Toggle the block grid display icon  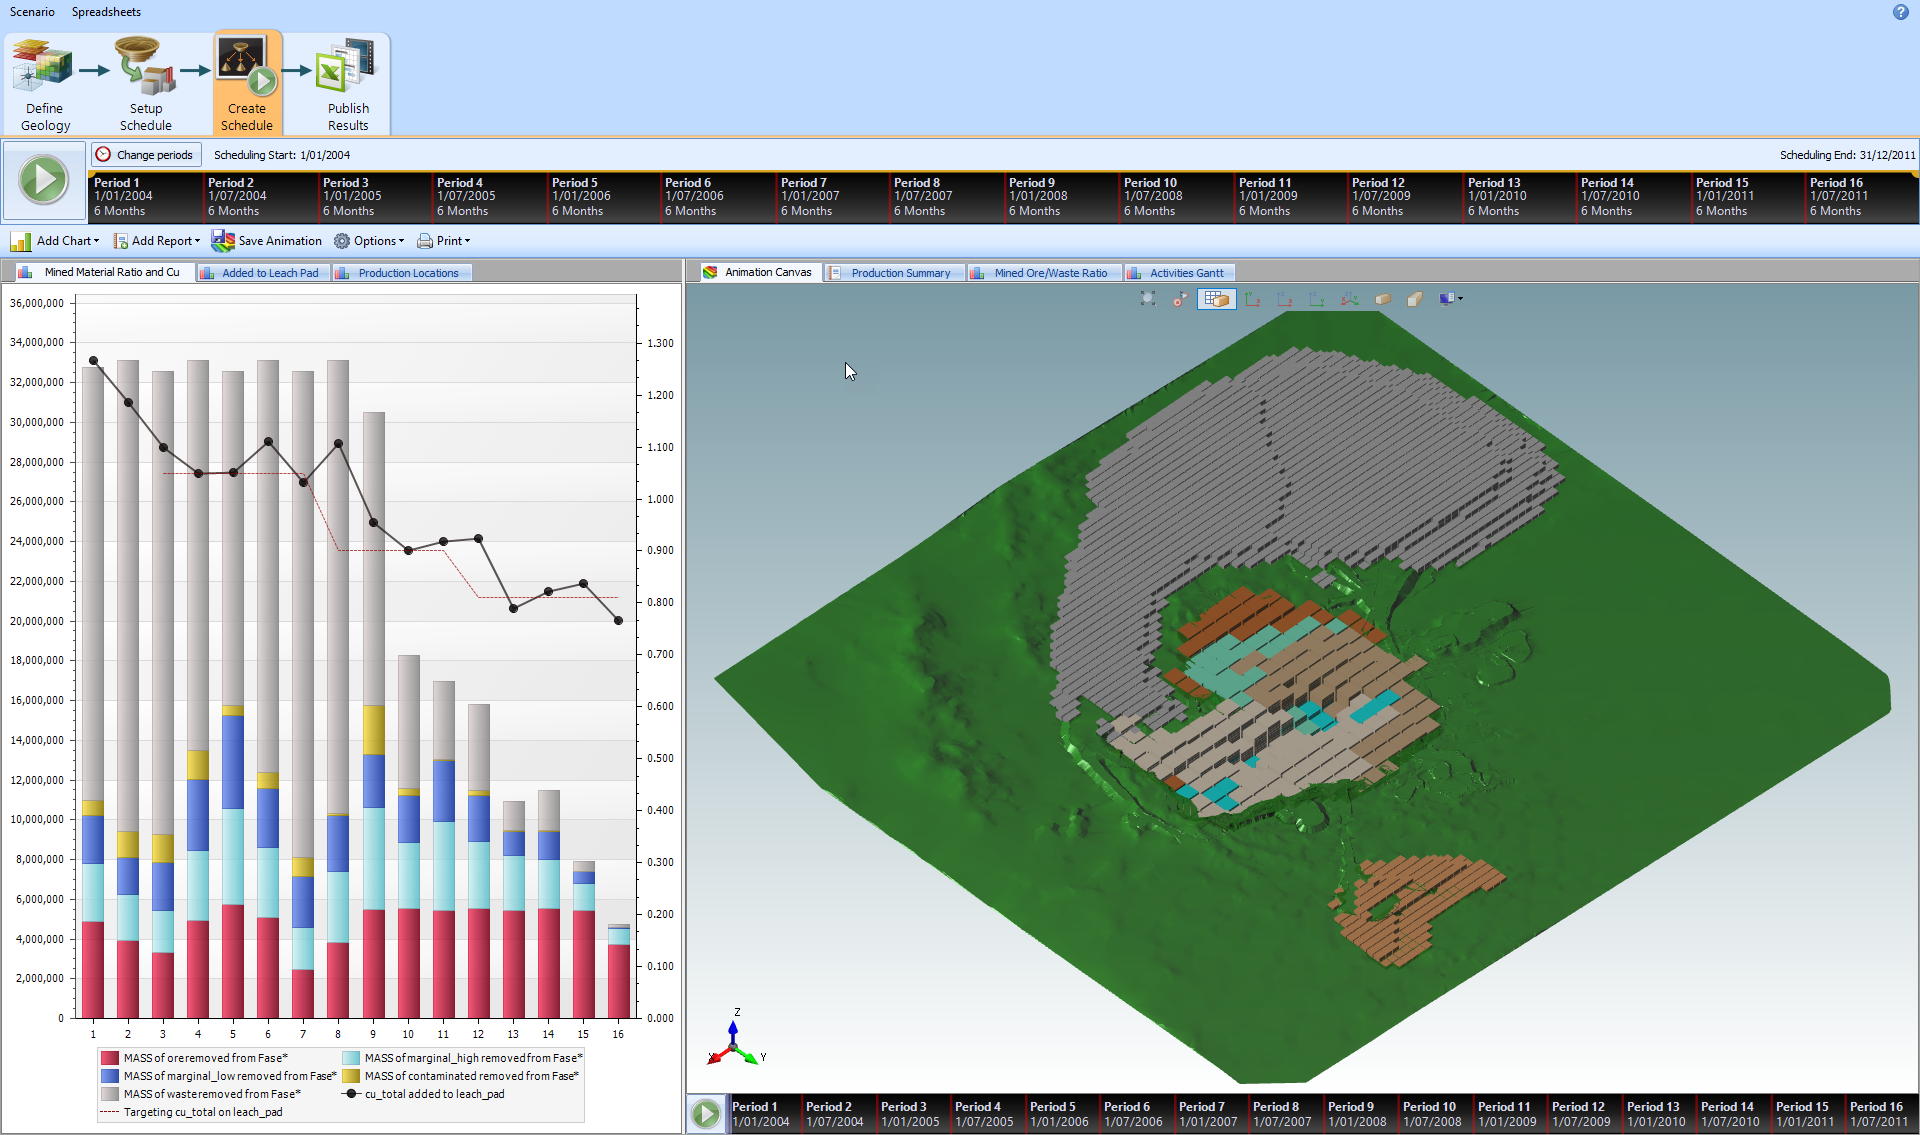(1216, 298)
